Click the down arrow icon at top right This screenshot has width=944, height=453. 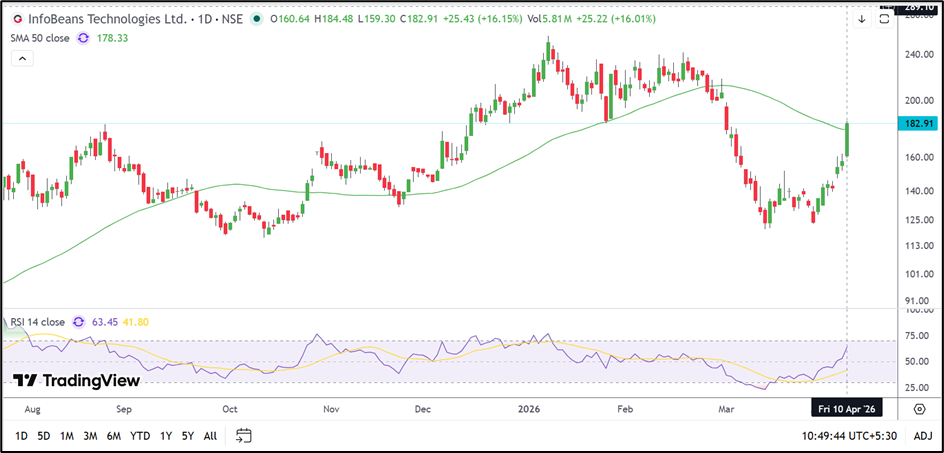click(x=861, y=19)
